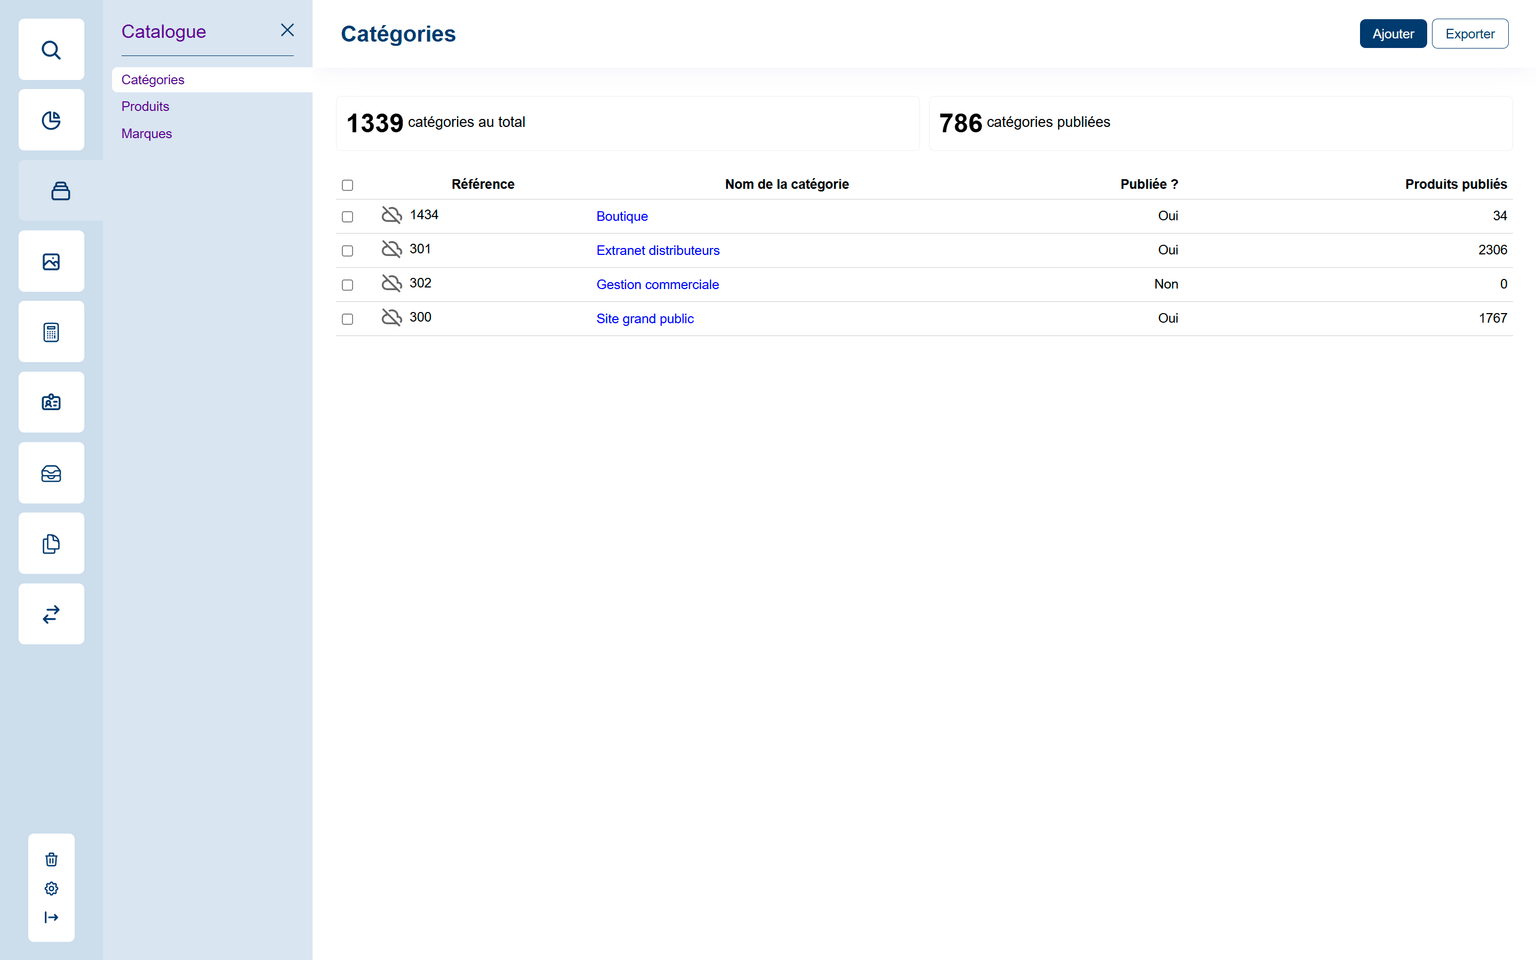Screen dimensions: 1536x960
Task: Select the Gestion commerciale row checkbox
Action: tap(347, 285)
